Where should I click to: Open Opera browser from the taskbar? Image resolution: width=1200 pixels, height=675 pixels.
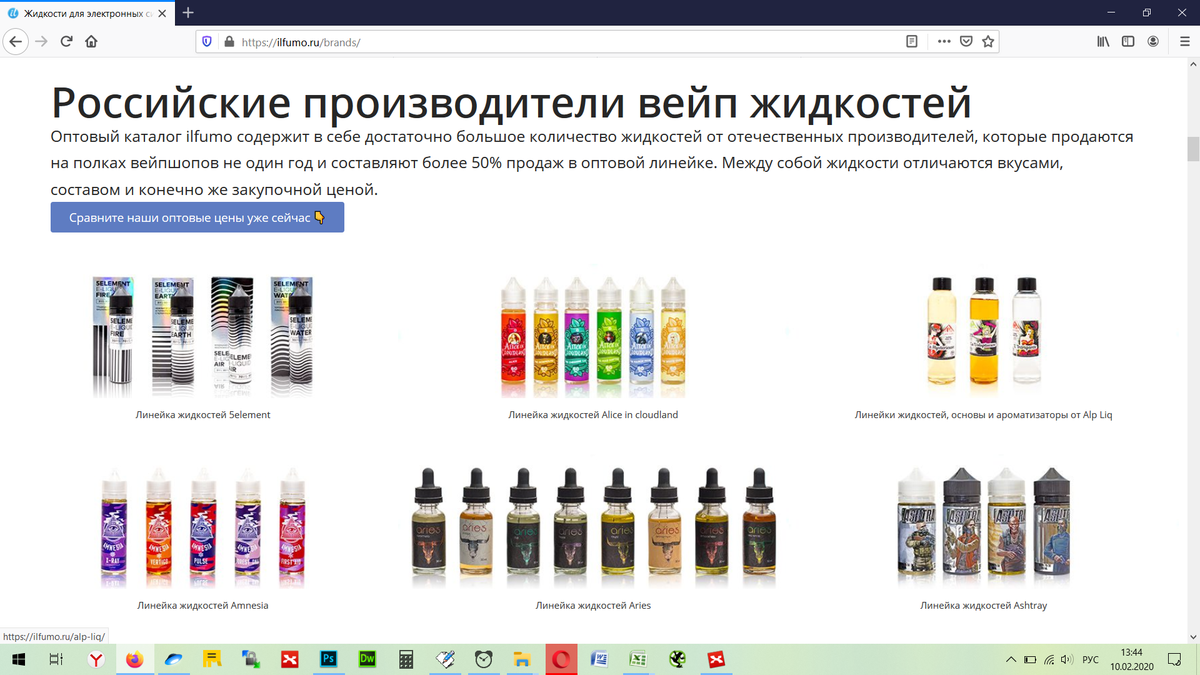tap(561, 659)
